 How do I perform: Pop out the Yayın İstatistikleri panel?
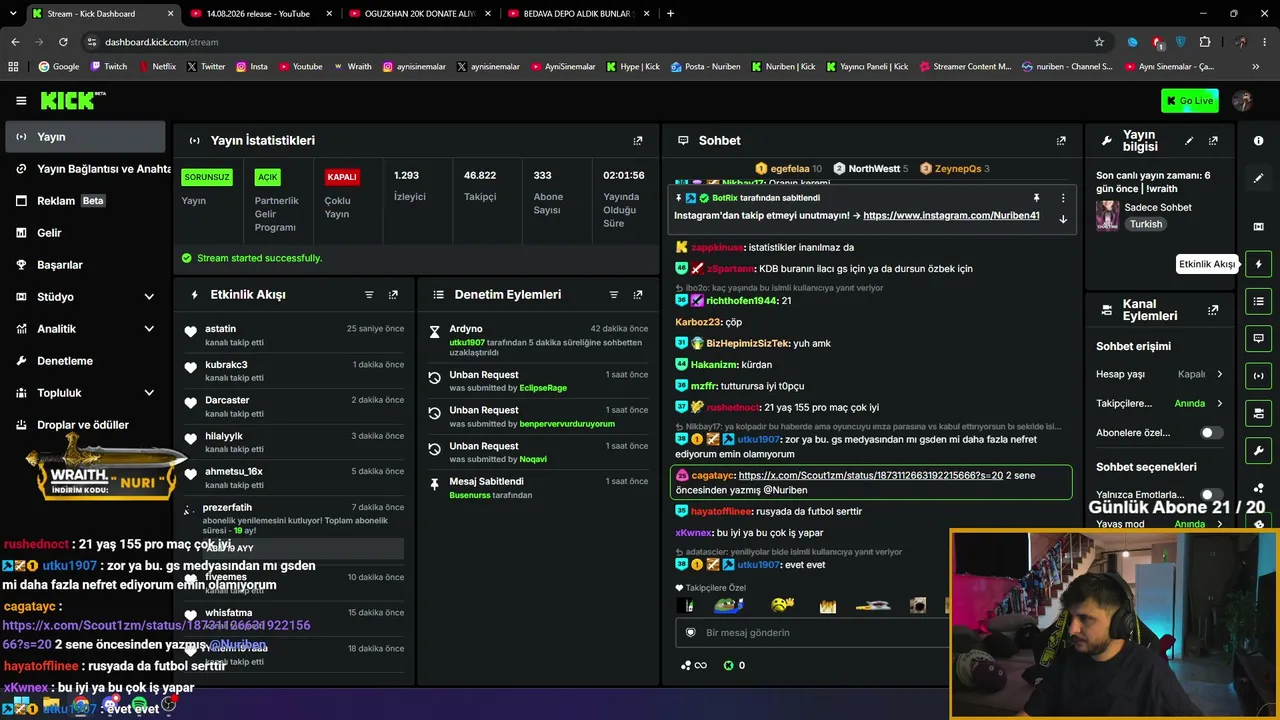pyautogui.click(x=638, y=141)
